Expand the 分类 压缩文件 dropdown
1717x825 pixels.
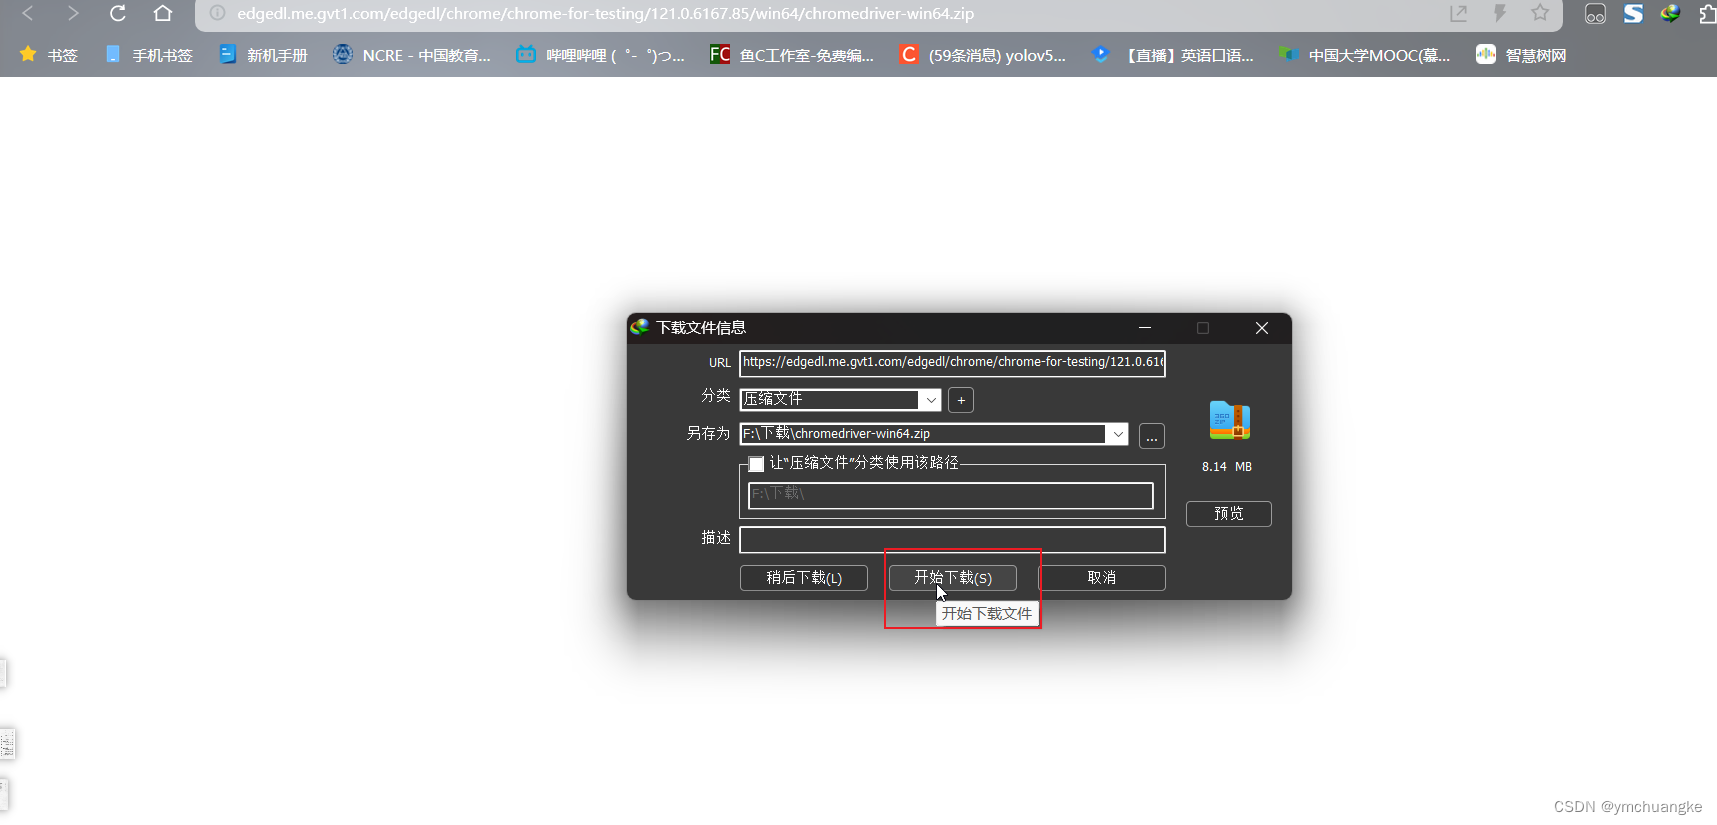930,400
